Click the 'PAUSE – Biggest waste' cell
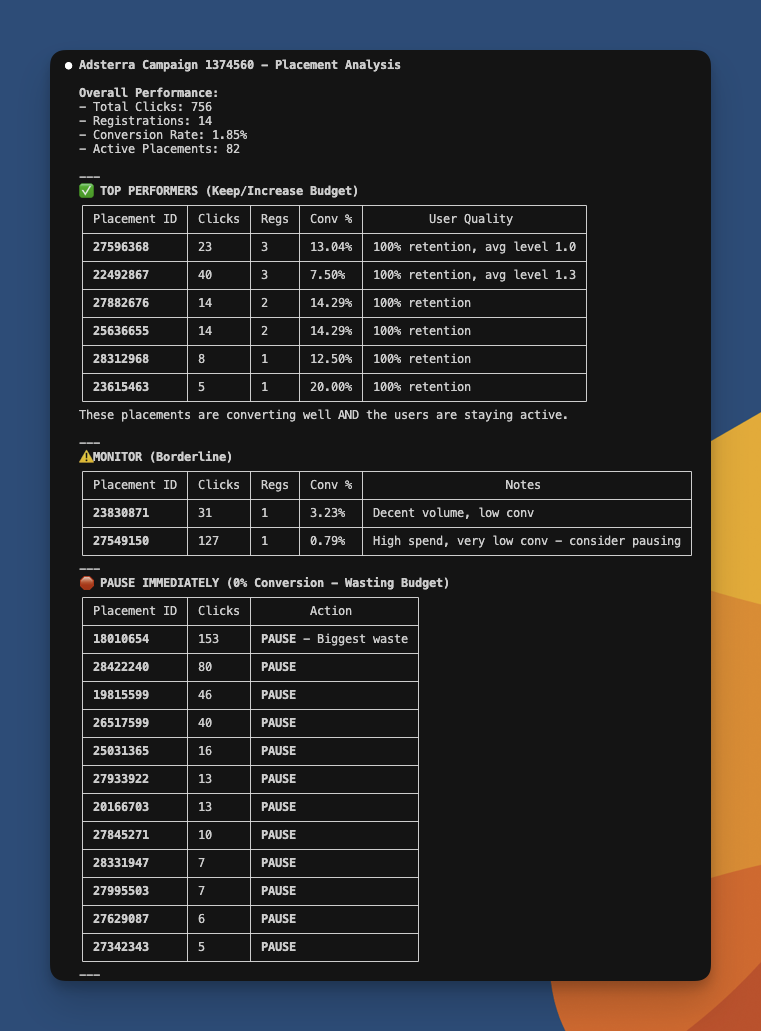This screenshot has width=761, height=1031. [x=334, y=638]
